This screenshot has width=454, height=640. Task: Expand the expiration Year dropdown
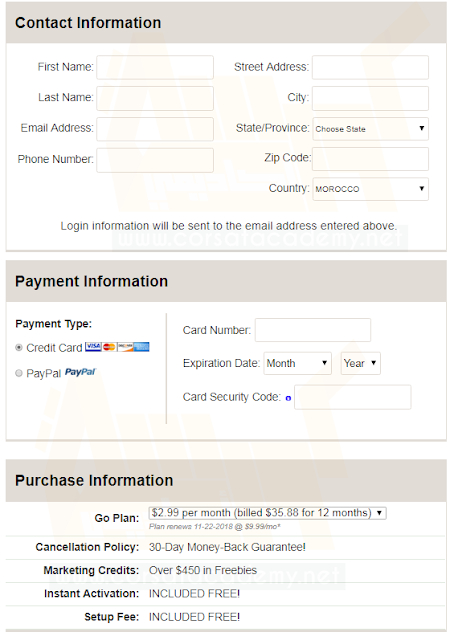(361, 363)
